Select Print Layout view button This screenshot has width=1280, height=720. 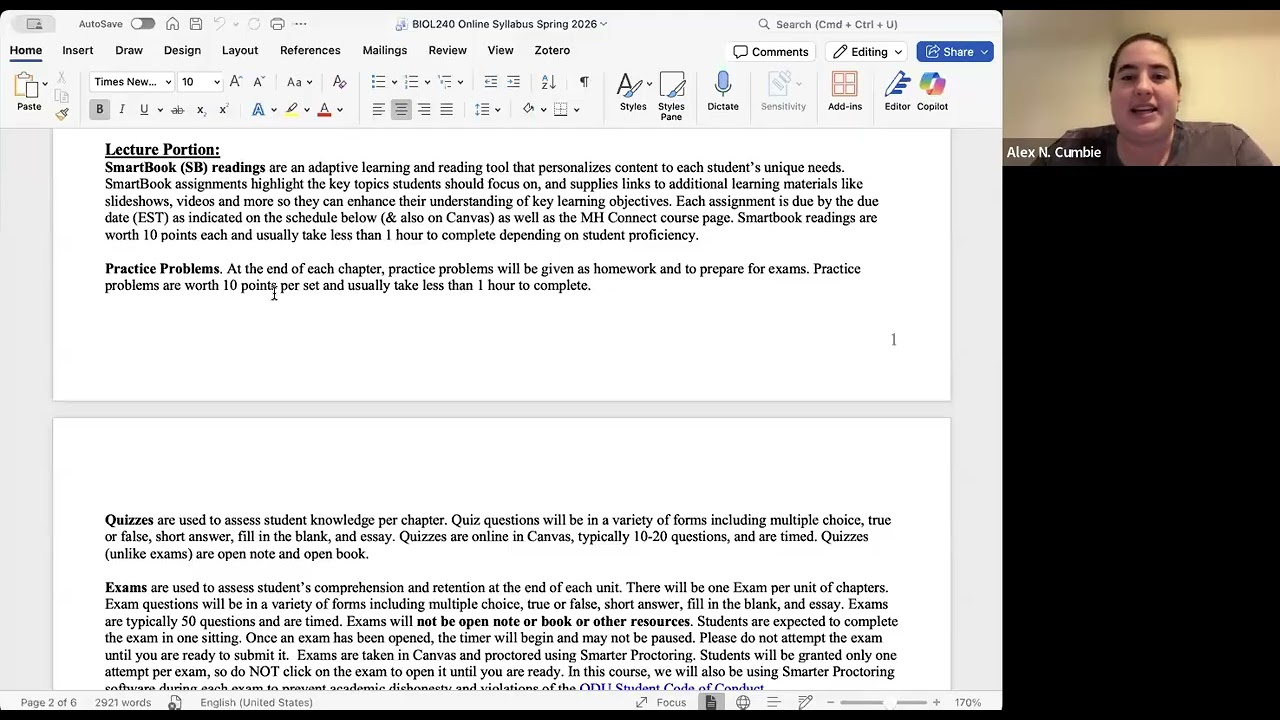pos(711,702)
